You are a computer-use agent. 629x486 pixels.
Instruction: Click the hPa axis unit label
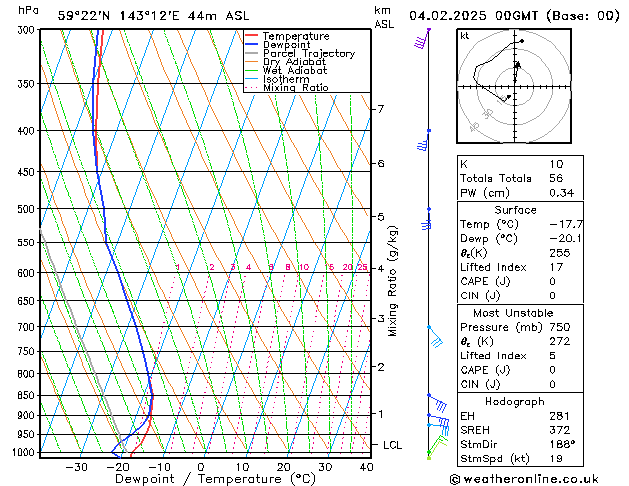[28, 10]
